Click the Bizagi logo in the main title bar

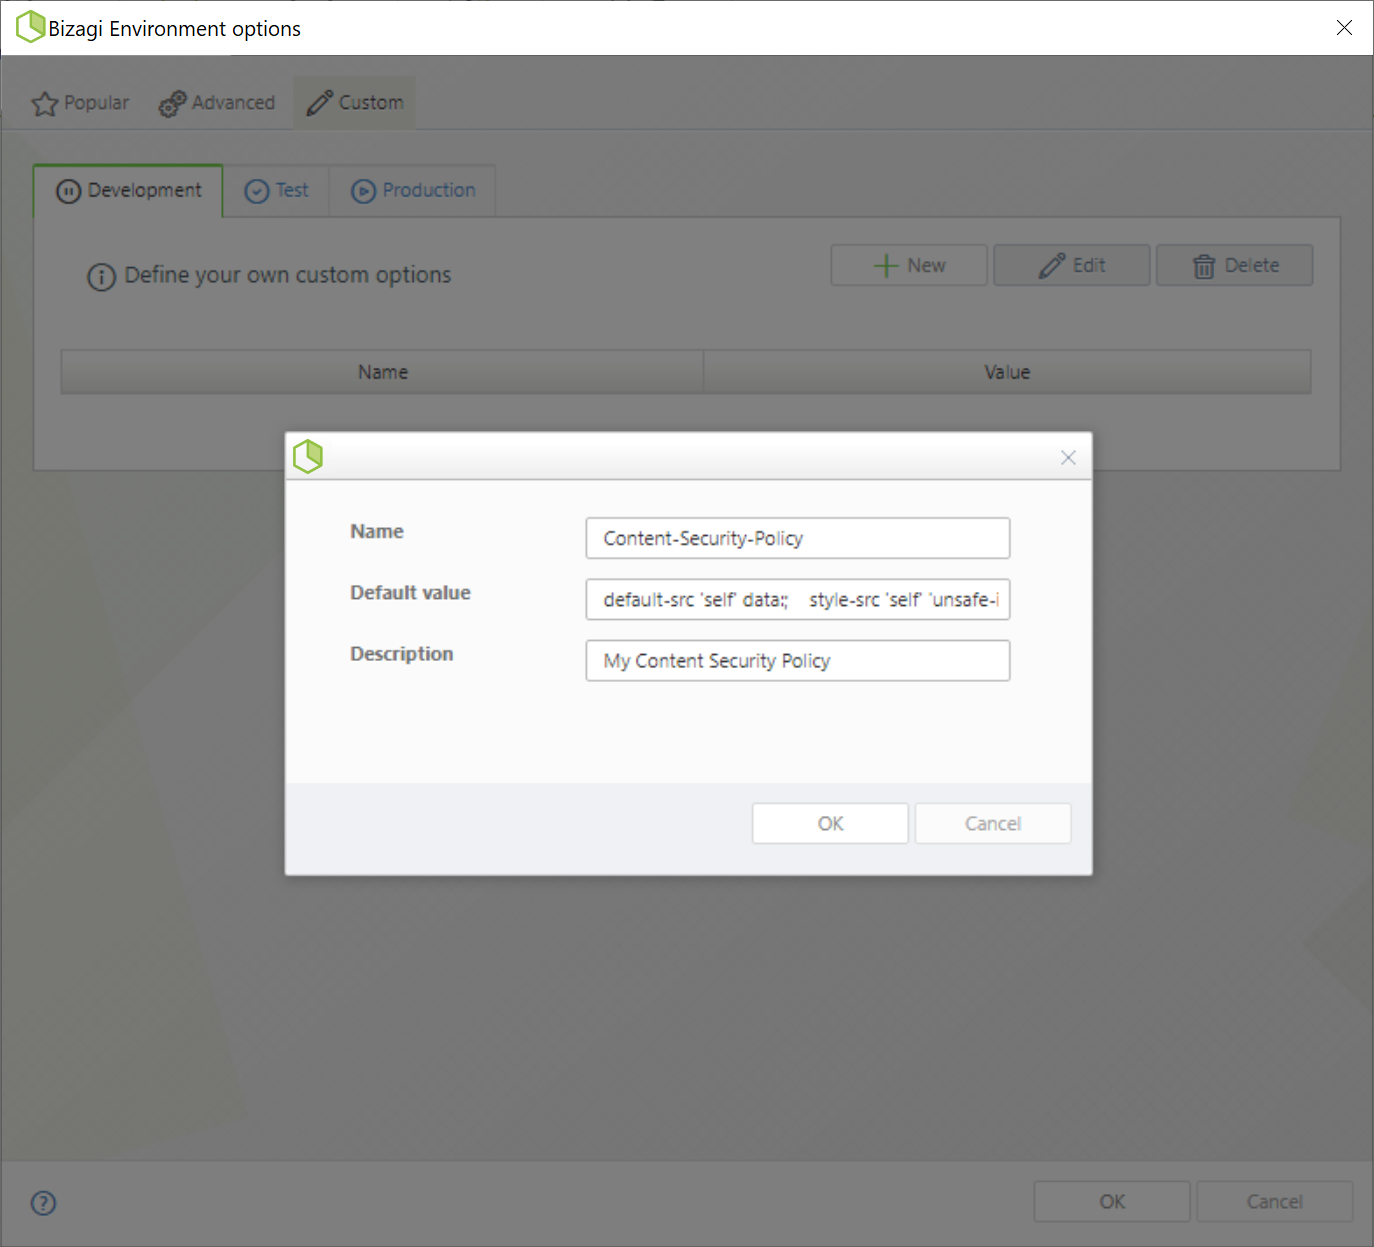click(31, 27)
